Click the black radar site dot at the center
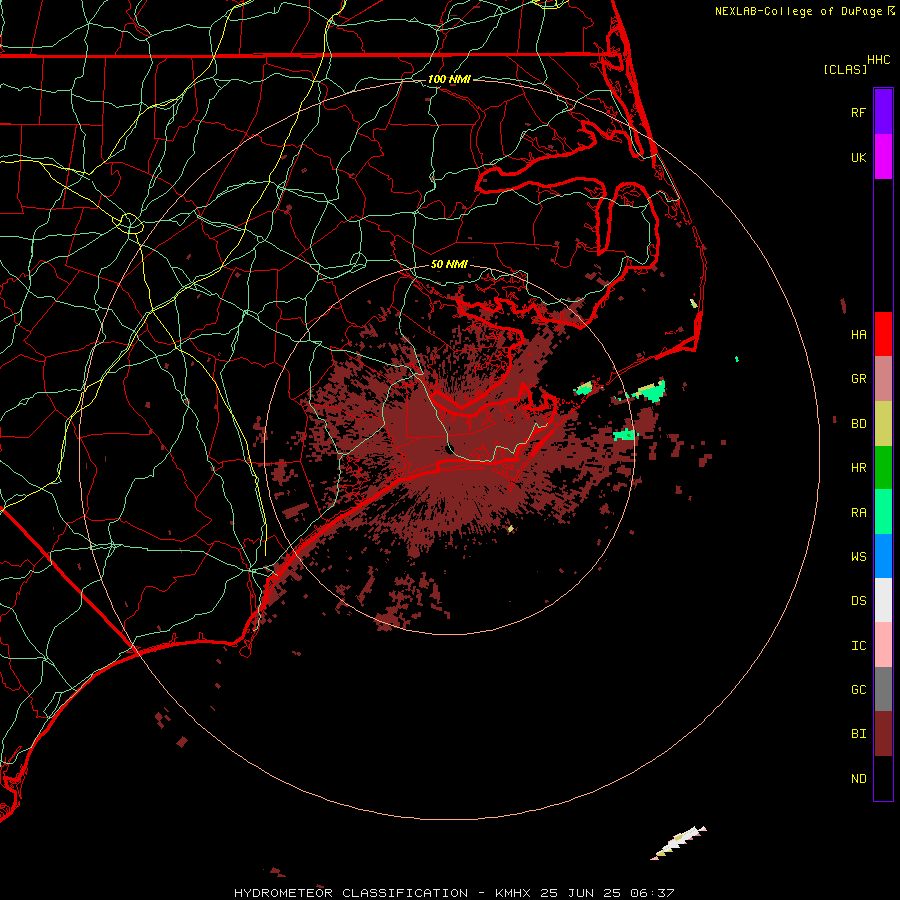The image size is (900, 900). click(x=449, y=449)
